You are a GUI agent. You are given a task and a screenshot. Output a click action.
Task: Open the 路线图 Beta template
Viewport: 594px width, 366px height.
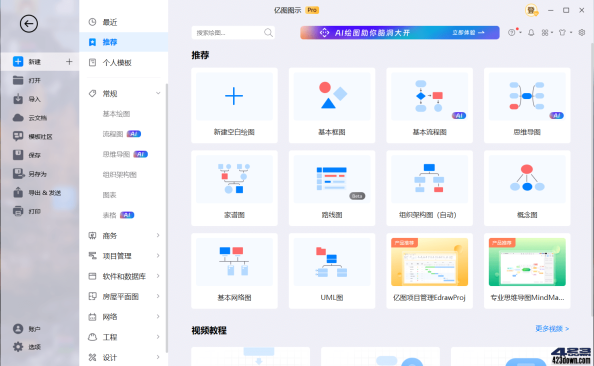332,188
